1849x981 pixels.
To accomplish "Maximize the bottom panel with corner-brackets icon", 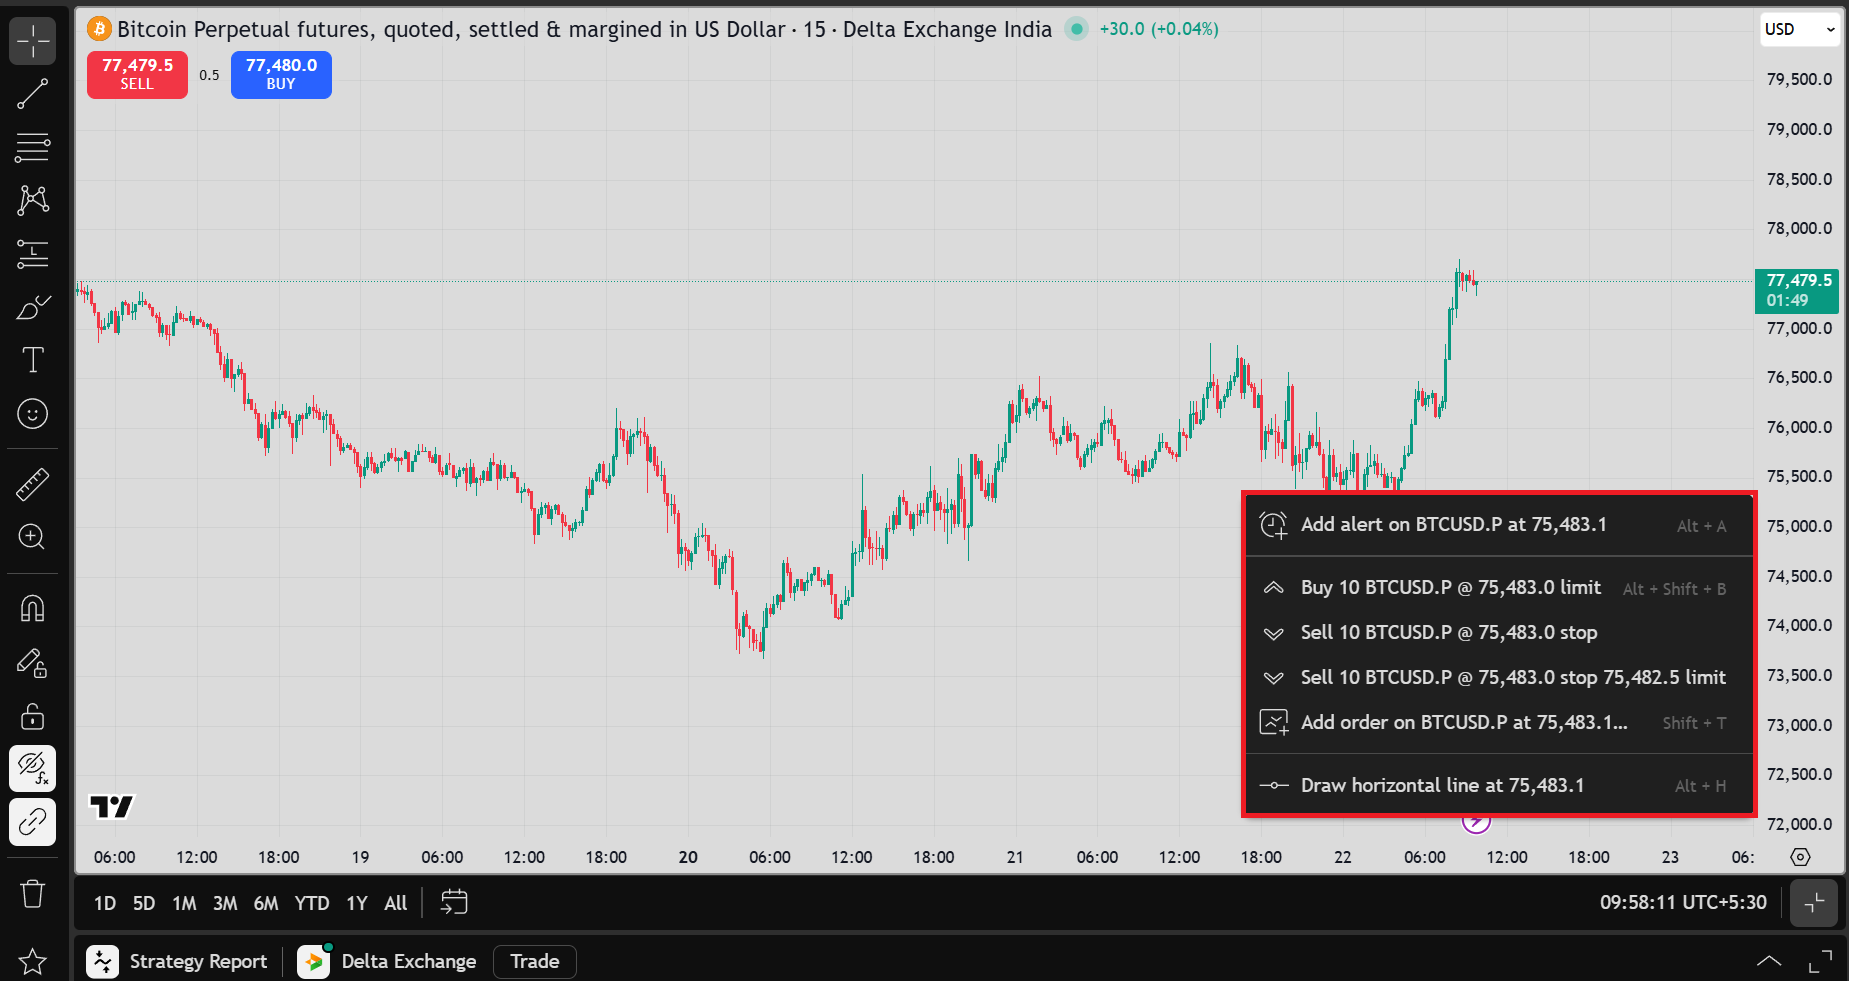I will [x=1820, y=961].
